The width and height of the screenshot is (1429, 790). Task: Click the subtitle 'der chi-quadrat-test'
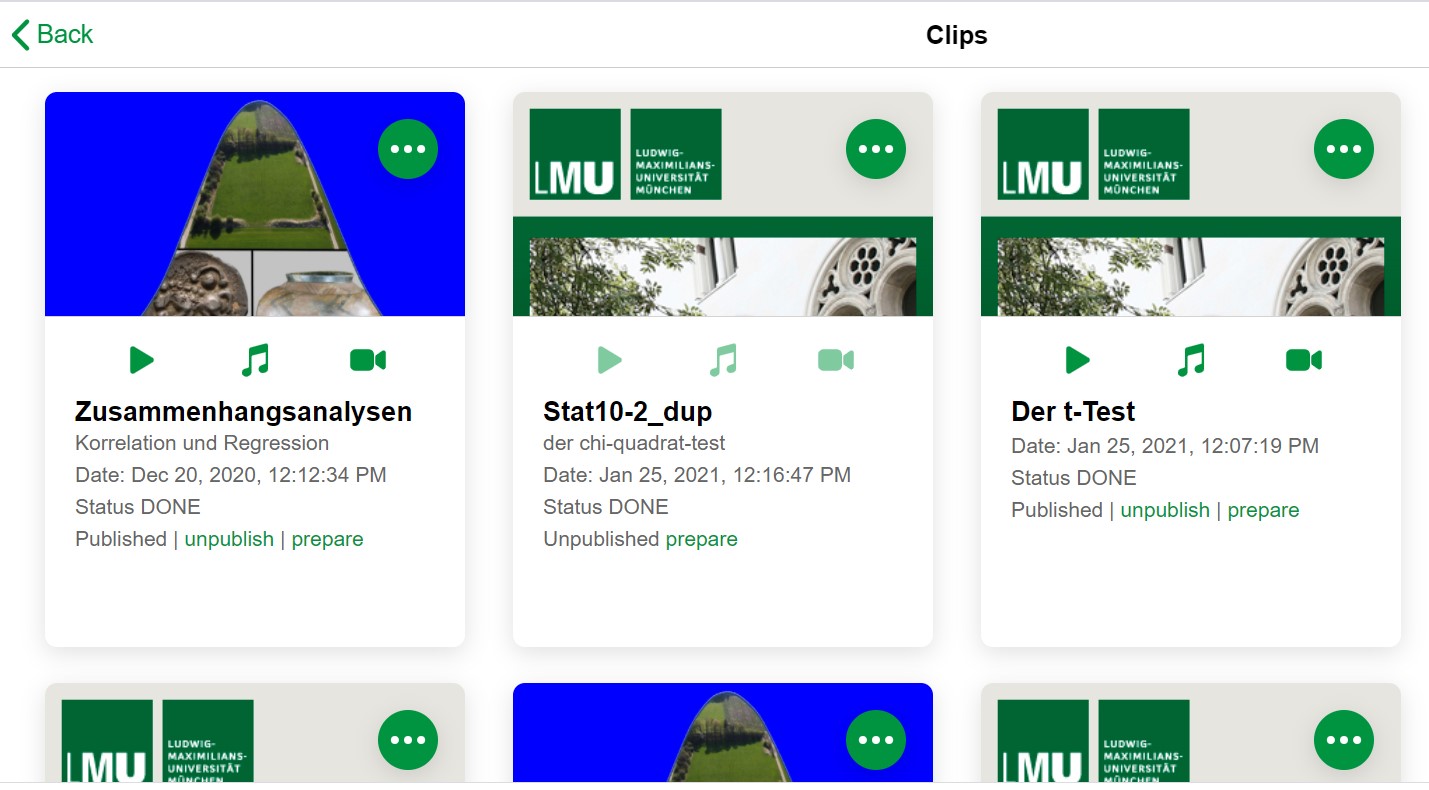point(634,443)
